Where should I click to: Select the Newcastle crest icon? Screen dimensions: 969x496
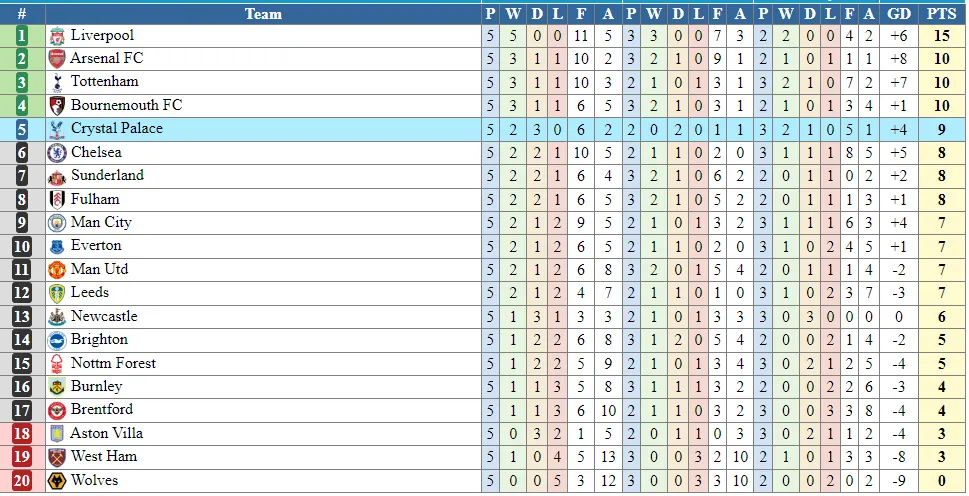(x=57, y=317)
